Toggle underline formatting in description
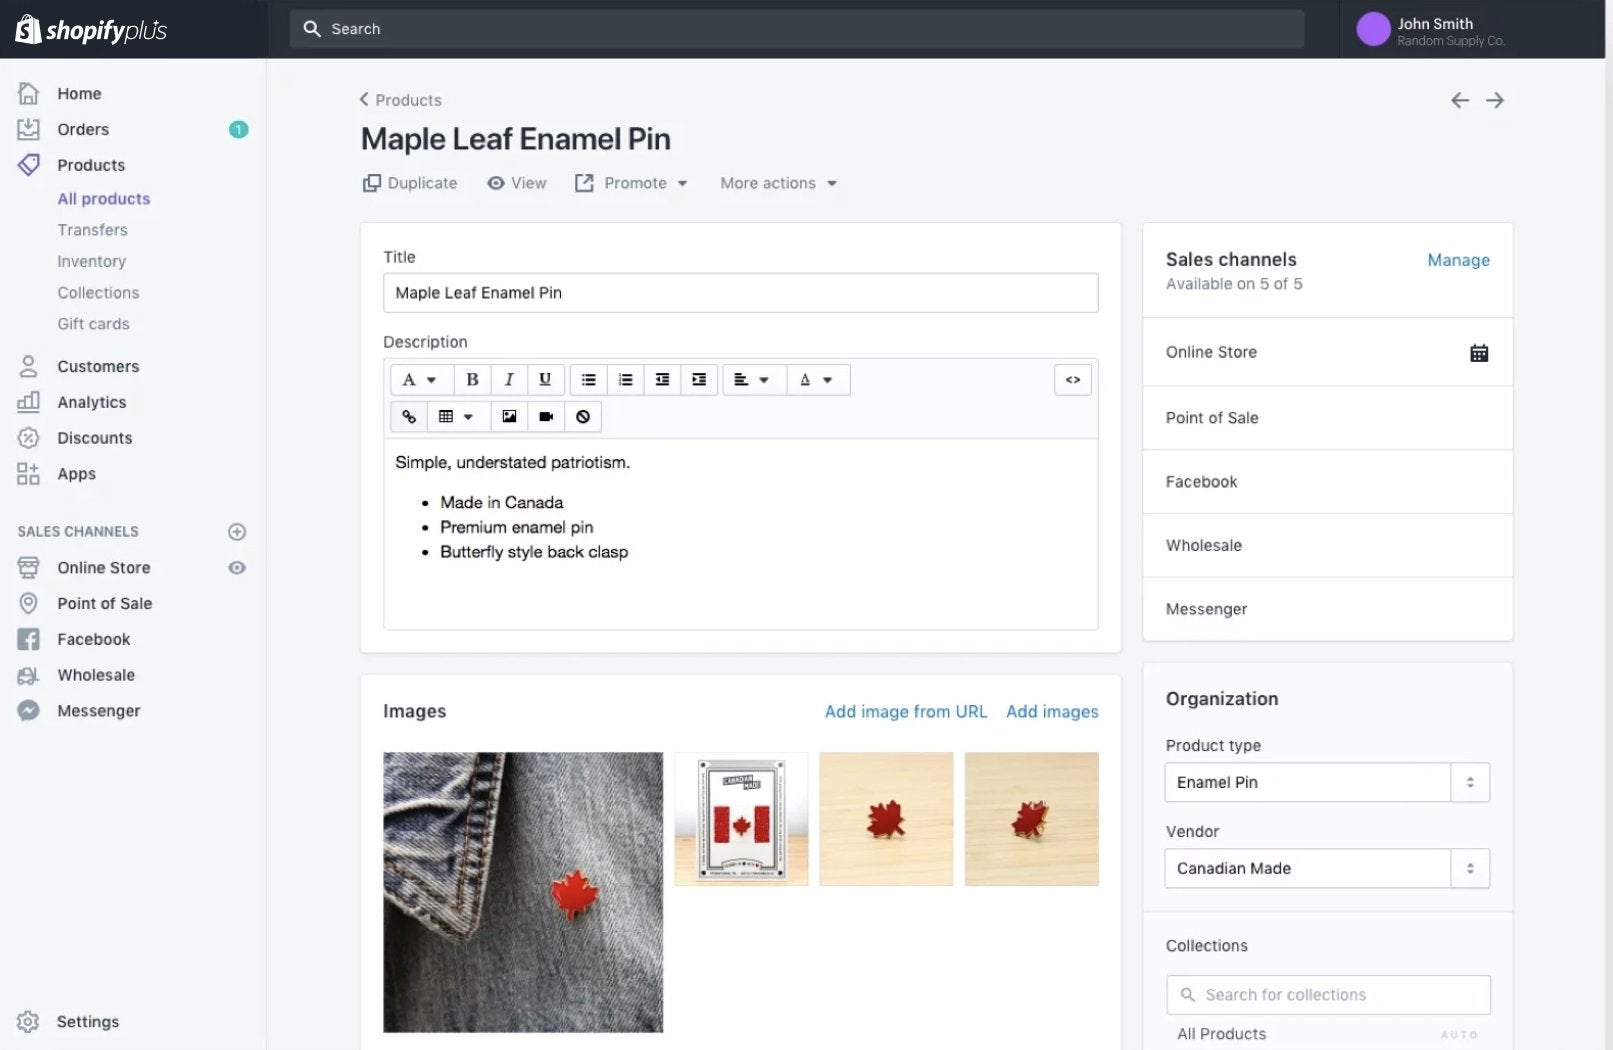 (545, 380)
